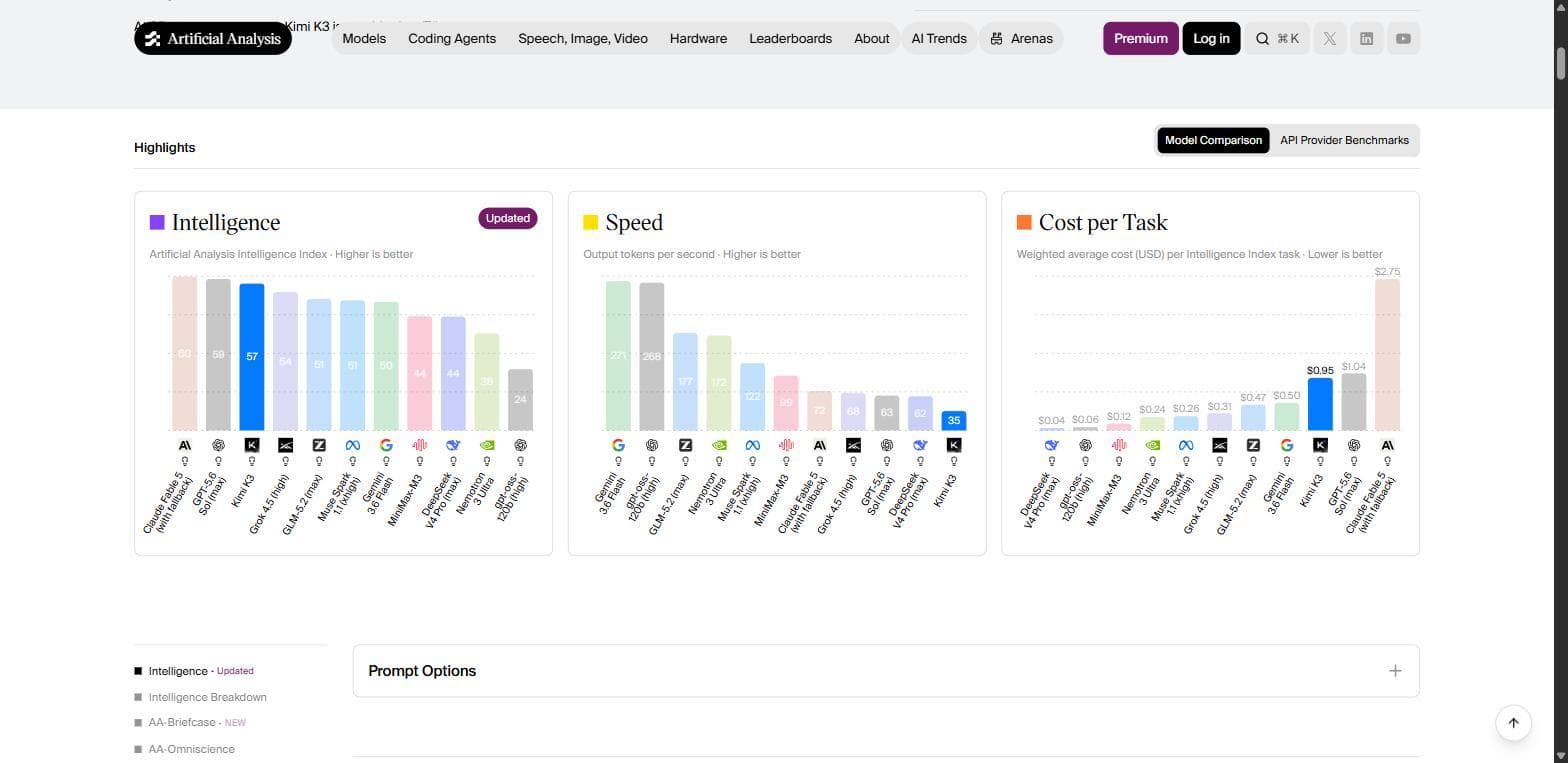Click the Kimi K3 57 bar in Intelligence
The height and width of the screenshot is (763, 1568).
(x=252, y=357)
